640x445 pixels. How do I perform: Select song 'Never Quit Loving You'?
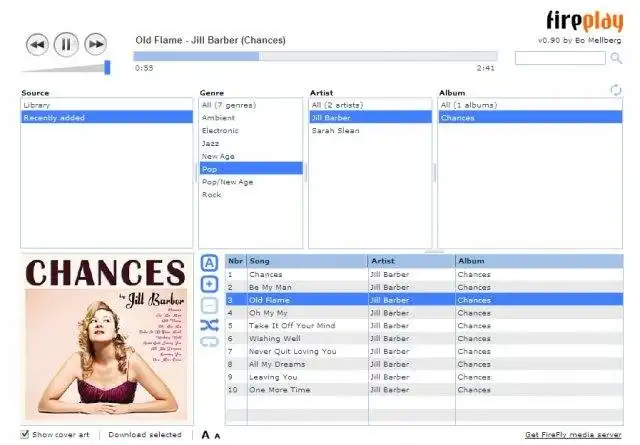(x=424, y=351)
